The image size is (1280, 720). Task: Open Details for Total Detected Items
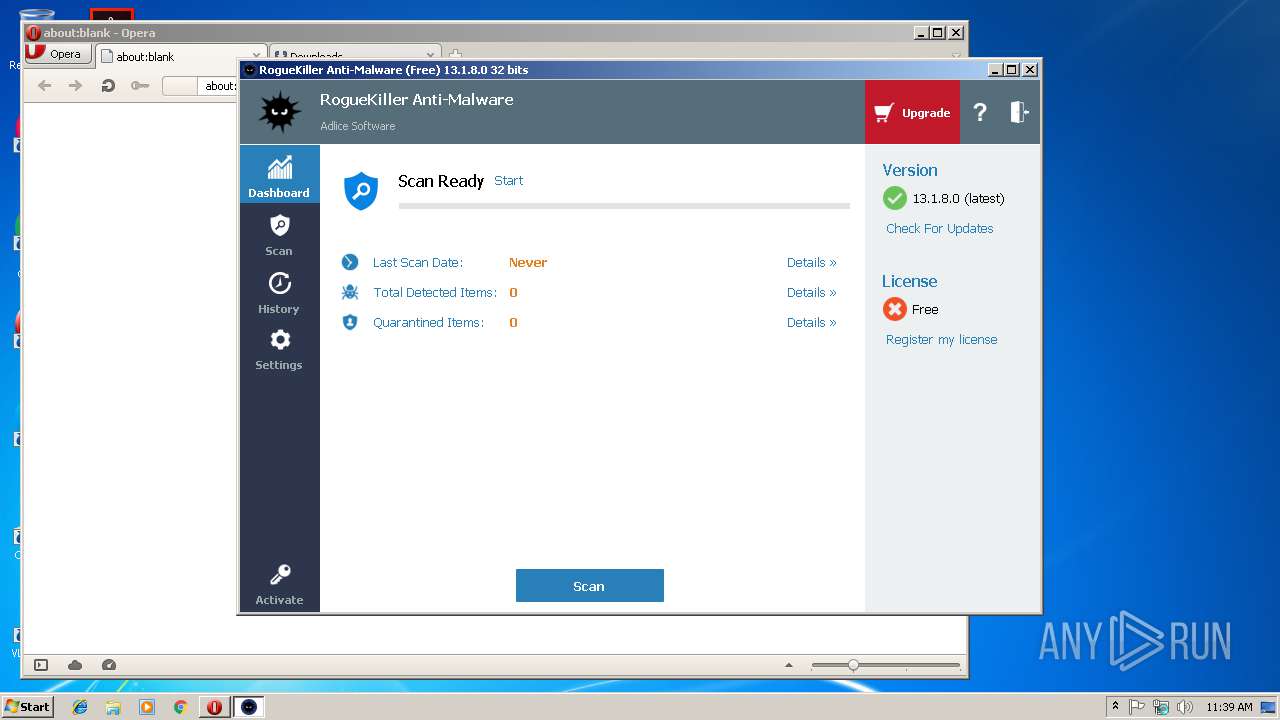(x=811, y=293)
